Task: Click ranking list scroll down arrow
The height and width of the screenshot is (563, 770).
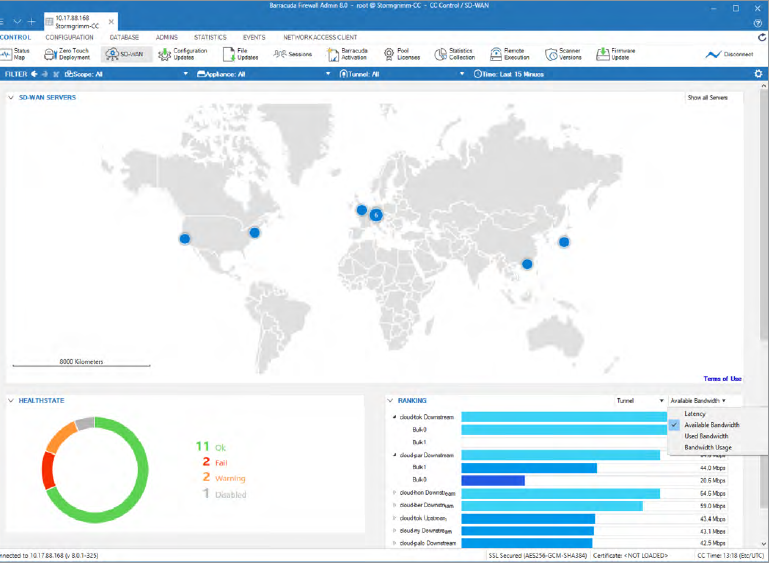Action: [764, 543]
